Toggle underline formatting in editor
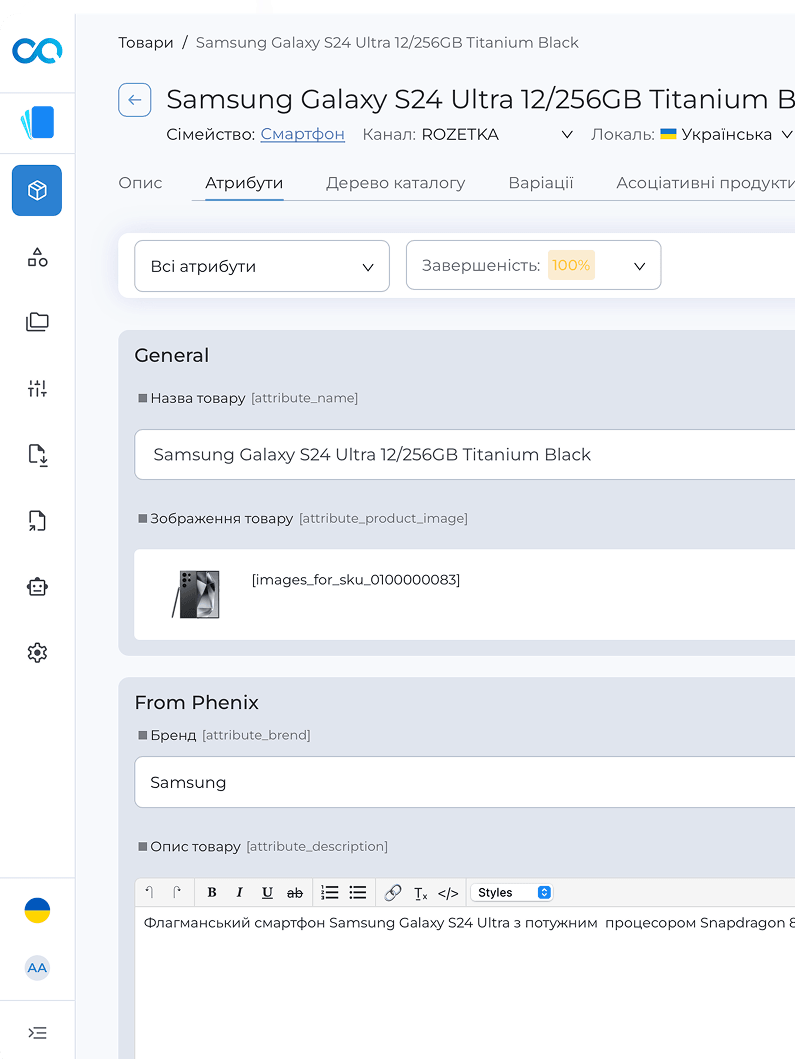Screen dimensions: 795x1059 pyautogui.click(x=267, y=892)
